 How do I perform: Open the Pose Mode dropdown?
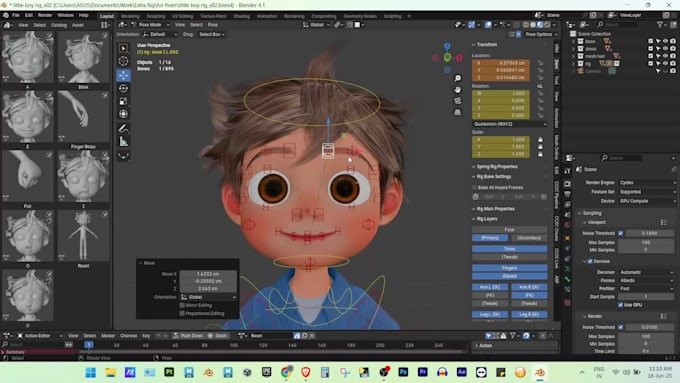[150, 25]
